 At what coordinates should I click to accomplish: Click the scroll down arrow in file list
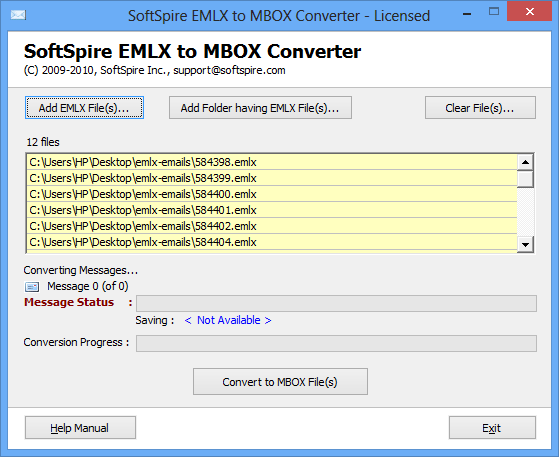click(525, 245)
